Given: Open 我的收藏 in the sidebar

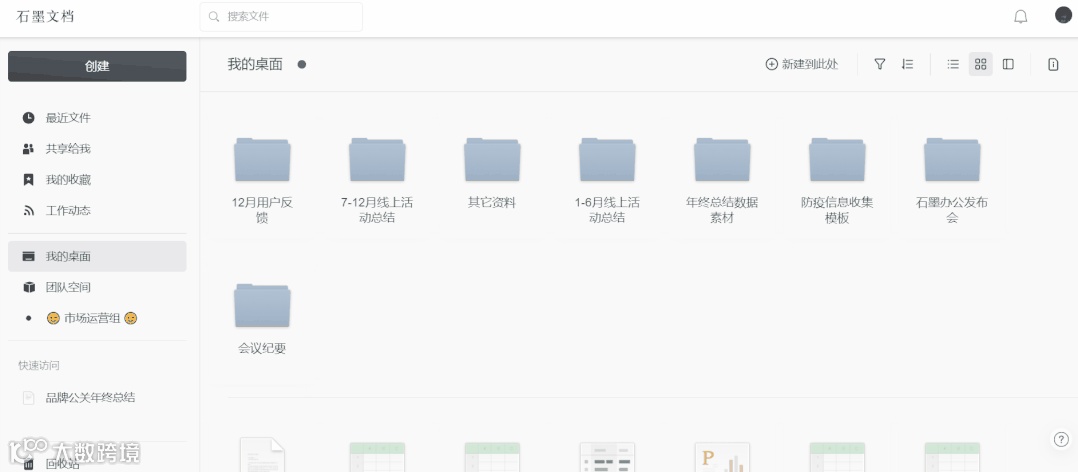Looking at the screenshot, I should (97, 180).
